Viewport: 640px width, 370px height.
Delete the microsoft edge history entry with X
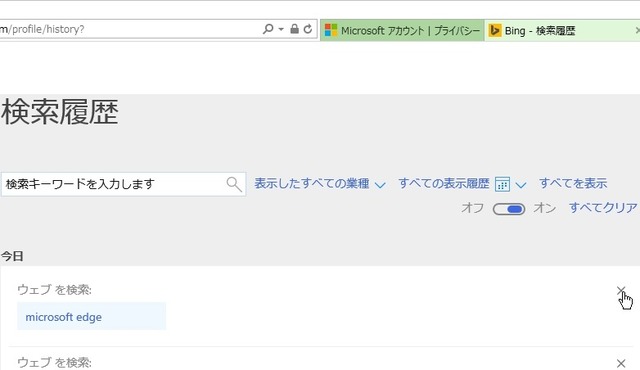[621, 290]
